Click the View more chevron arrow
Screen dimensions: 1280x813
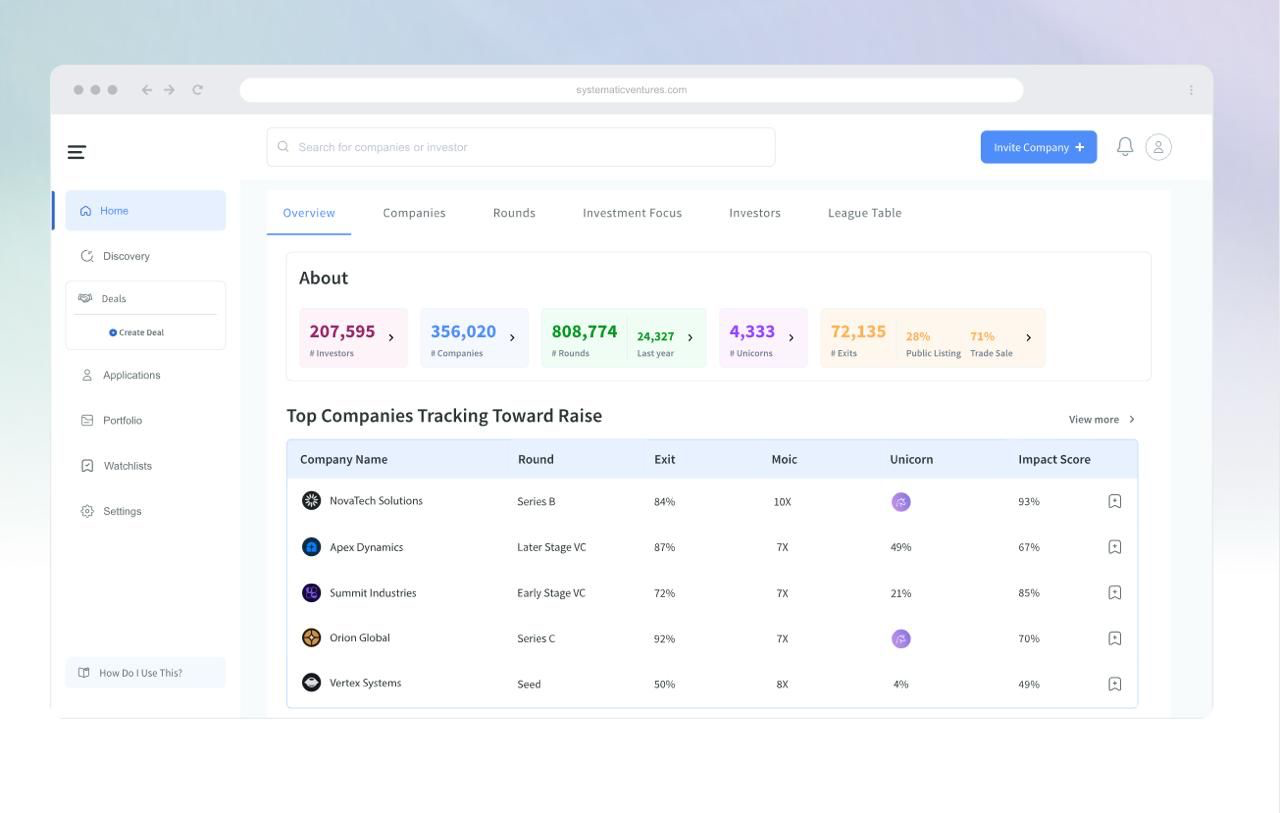[x=1132, y=420]
